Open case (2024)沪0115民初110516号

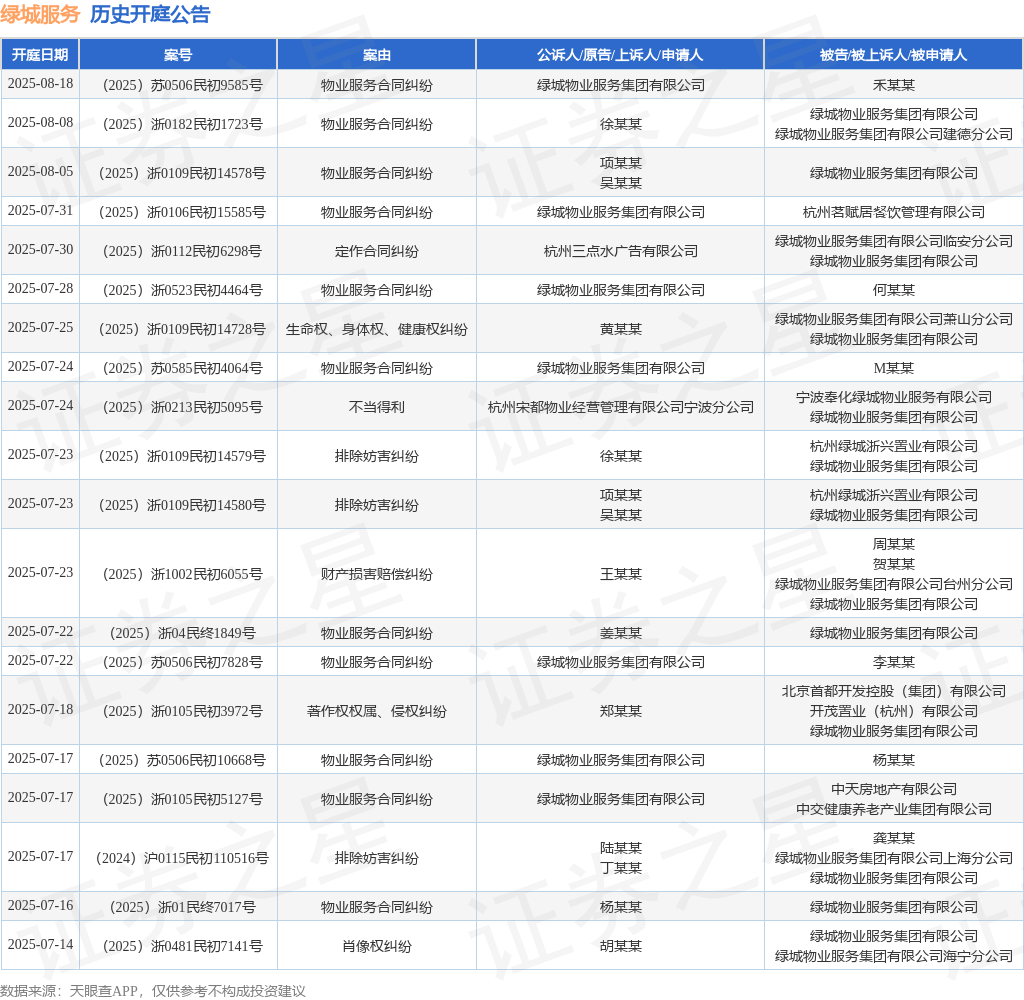182,858
